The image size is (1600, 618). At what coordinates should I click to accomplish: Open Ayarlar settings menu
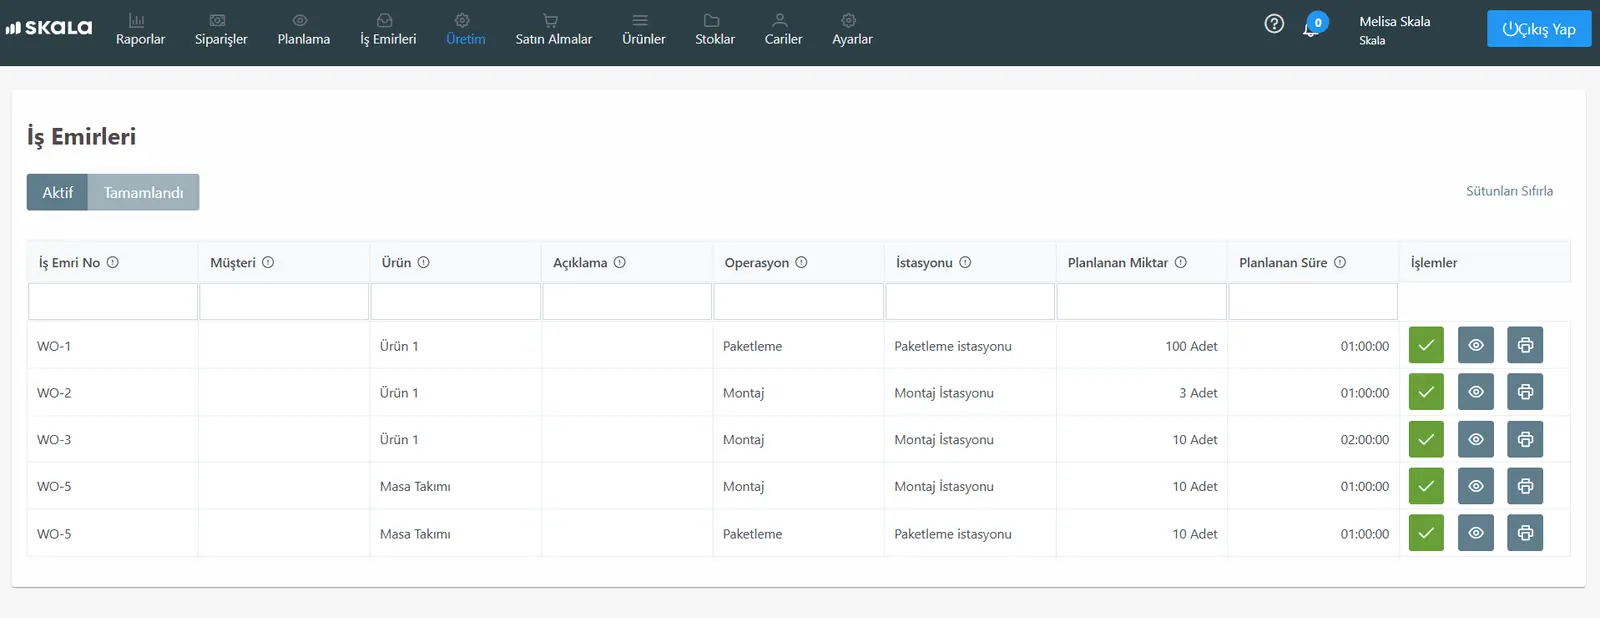tap(852, 30)
